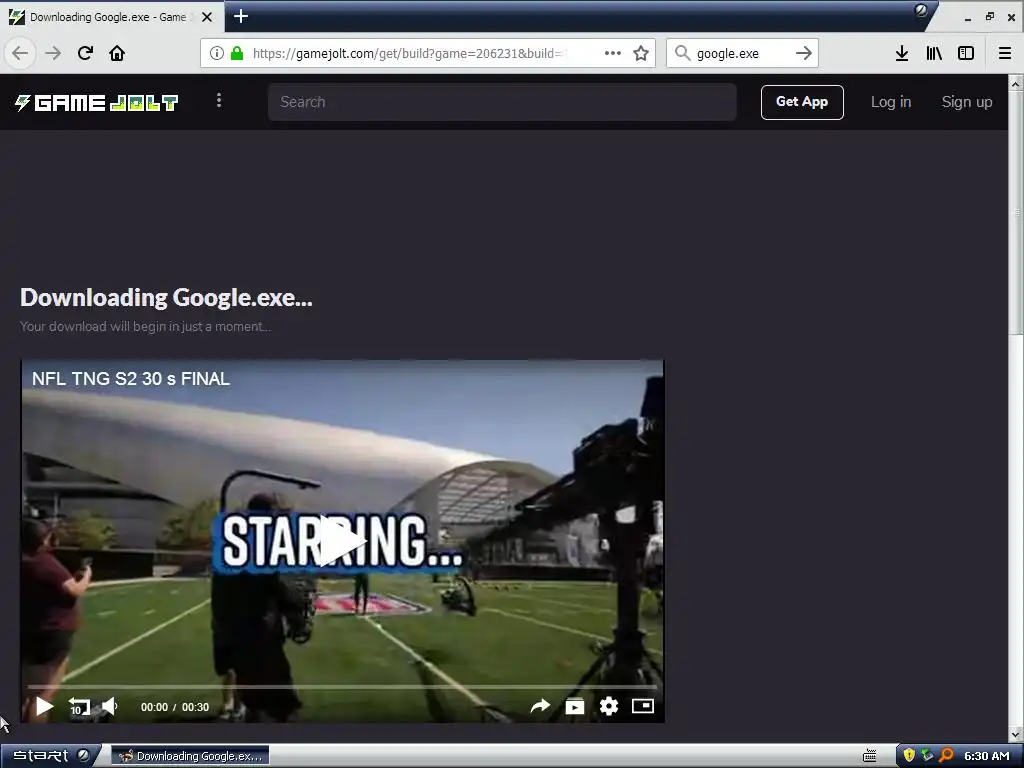Show site information for gamejolt.com

(x=217, y=53)
